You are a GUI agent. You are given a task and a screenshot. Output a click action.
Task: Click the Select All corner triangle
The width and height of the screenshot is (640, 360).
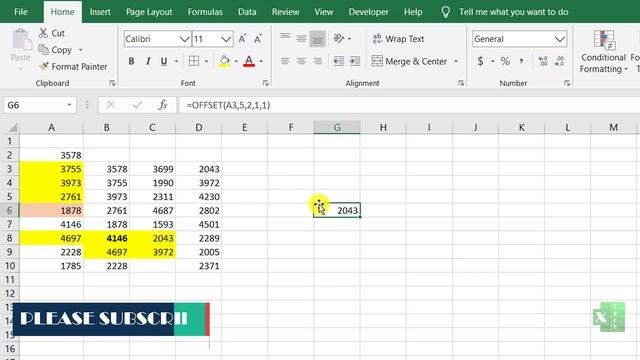[12, 127]
